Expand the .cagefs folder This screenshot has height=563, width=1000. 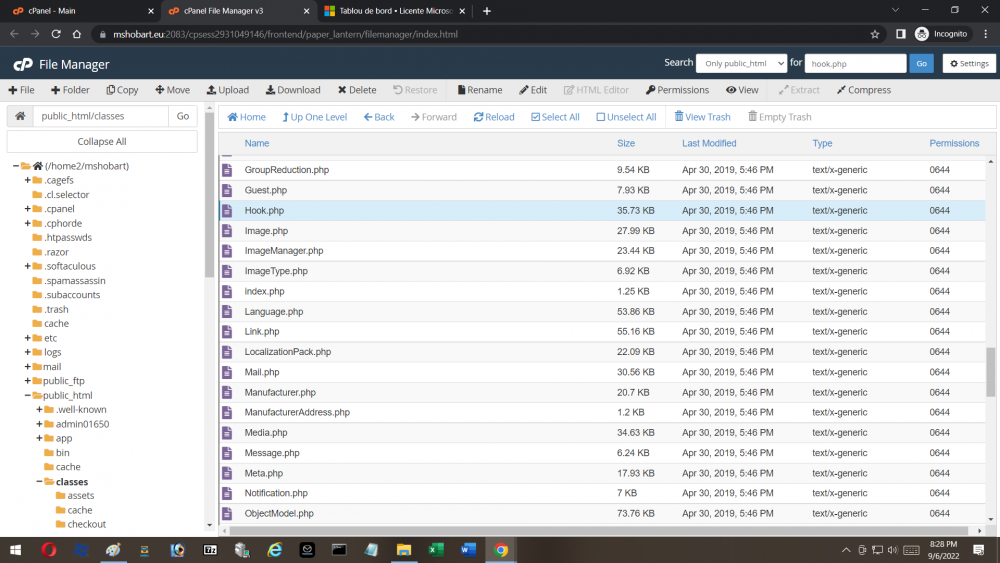point(27,180)
